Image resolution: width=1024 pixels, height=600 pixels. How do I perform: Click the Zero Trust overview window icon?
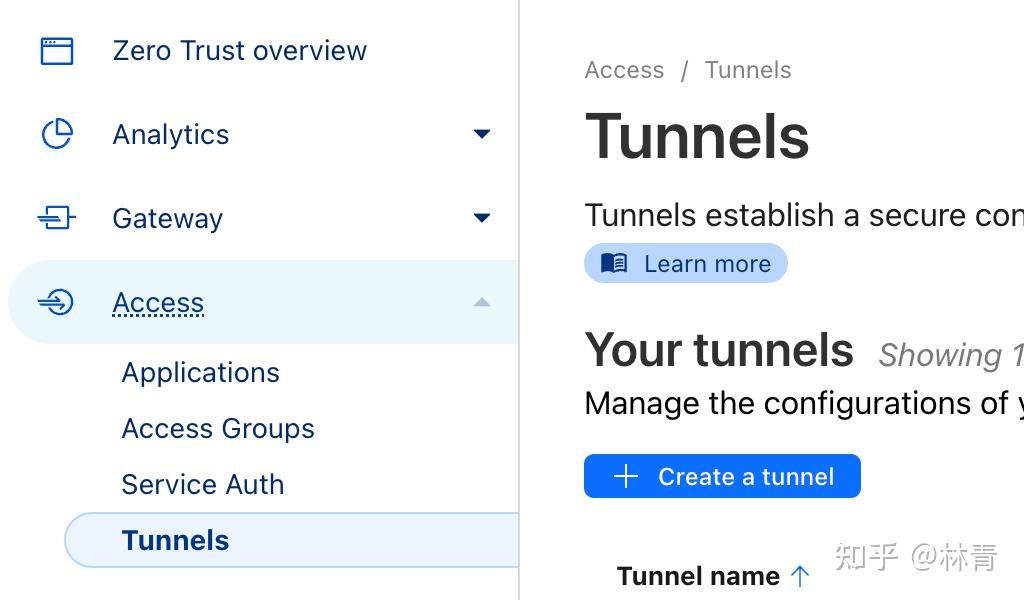57,51
